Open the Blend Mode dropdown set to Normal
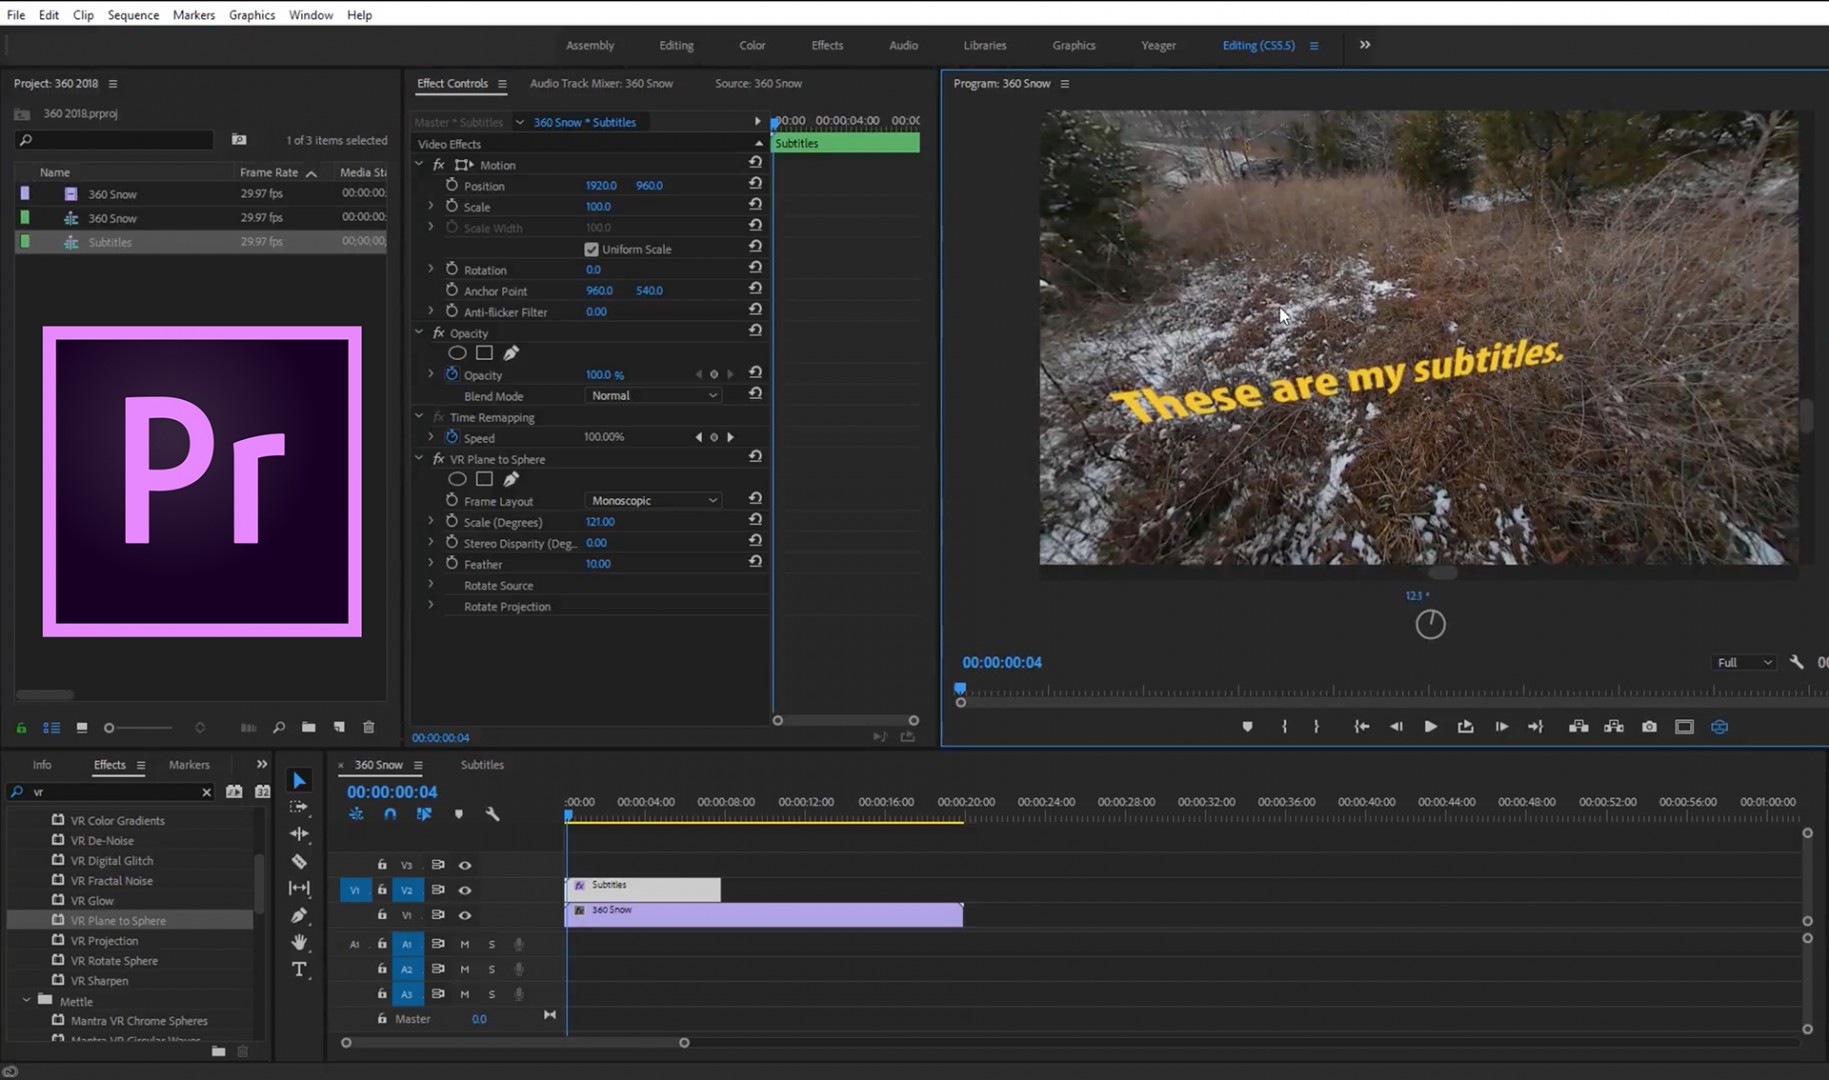This screenshot has width=1829, height=1080. click(x=652, y=395)
